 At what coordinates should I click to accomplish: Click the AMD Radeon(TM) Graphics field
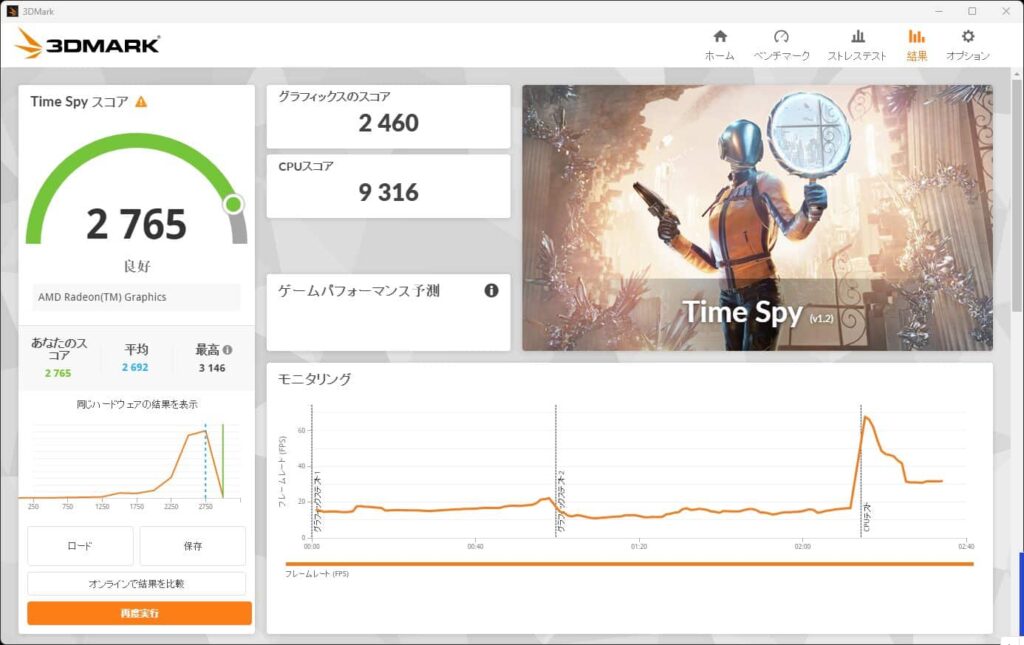136,297
